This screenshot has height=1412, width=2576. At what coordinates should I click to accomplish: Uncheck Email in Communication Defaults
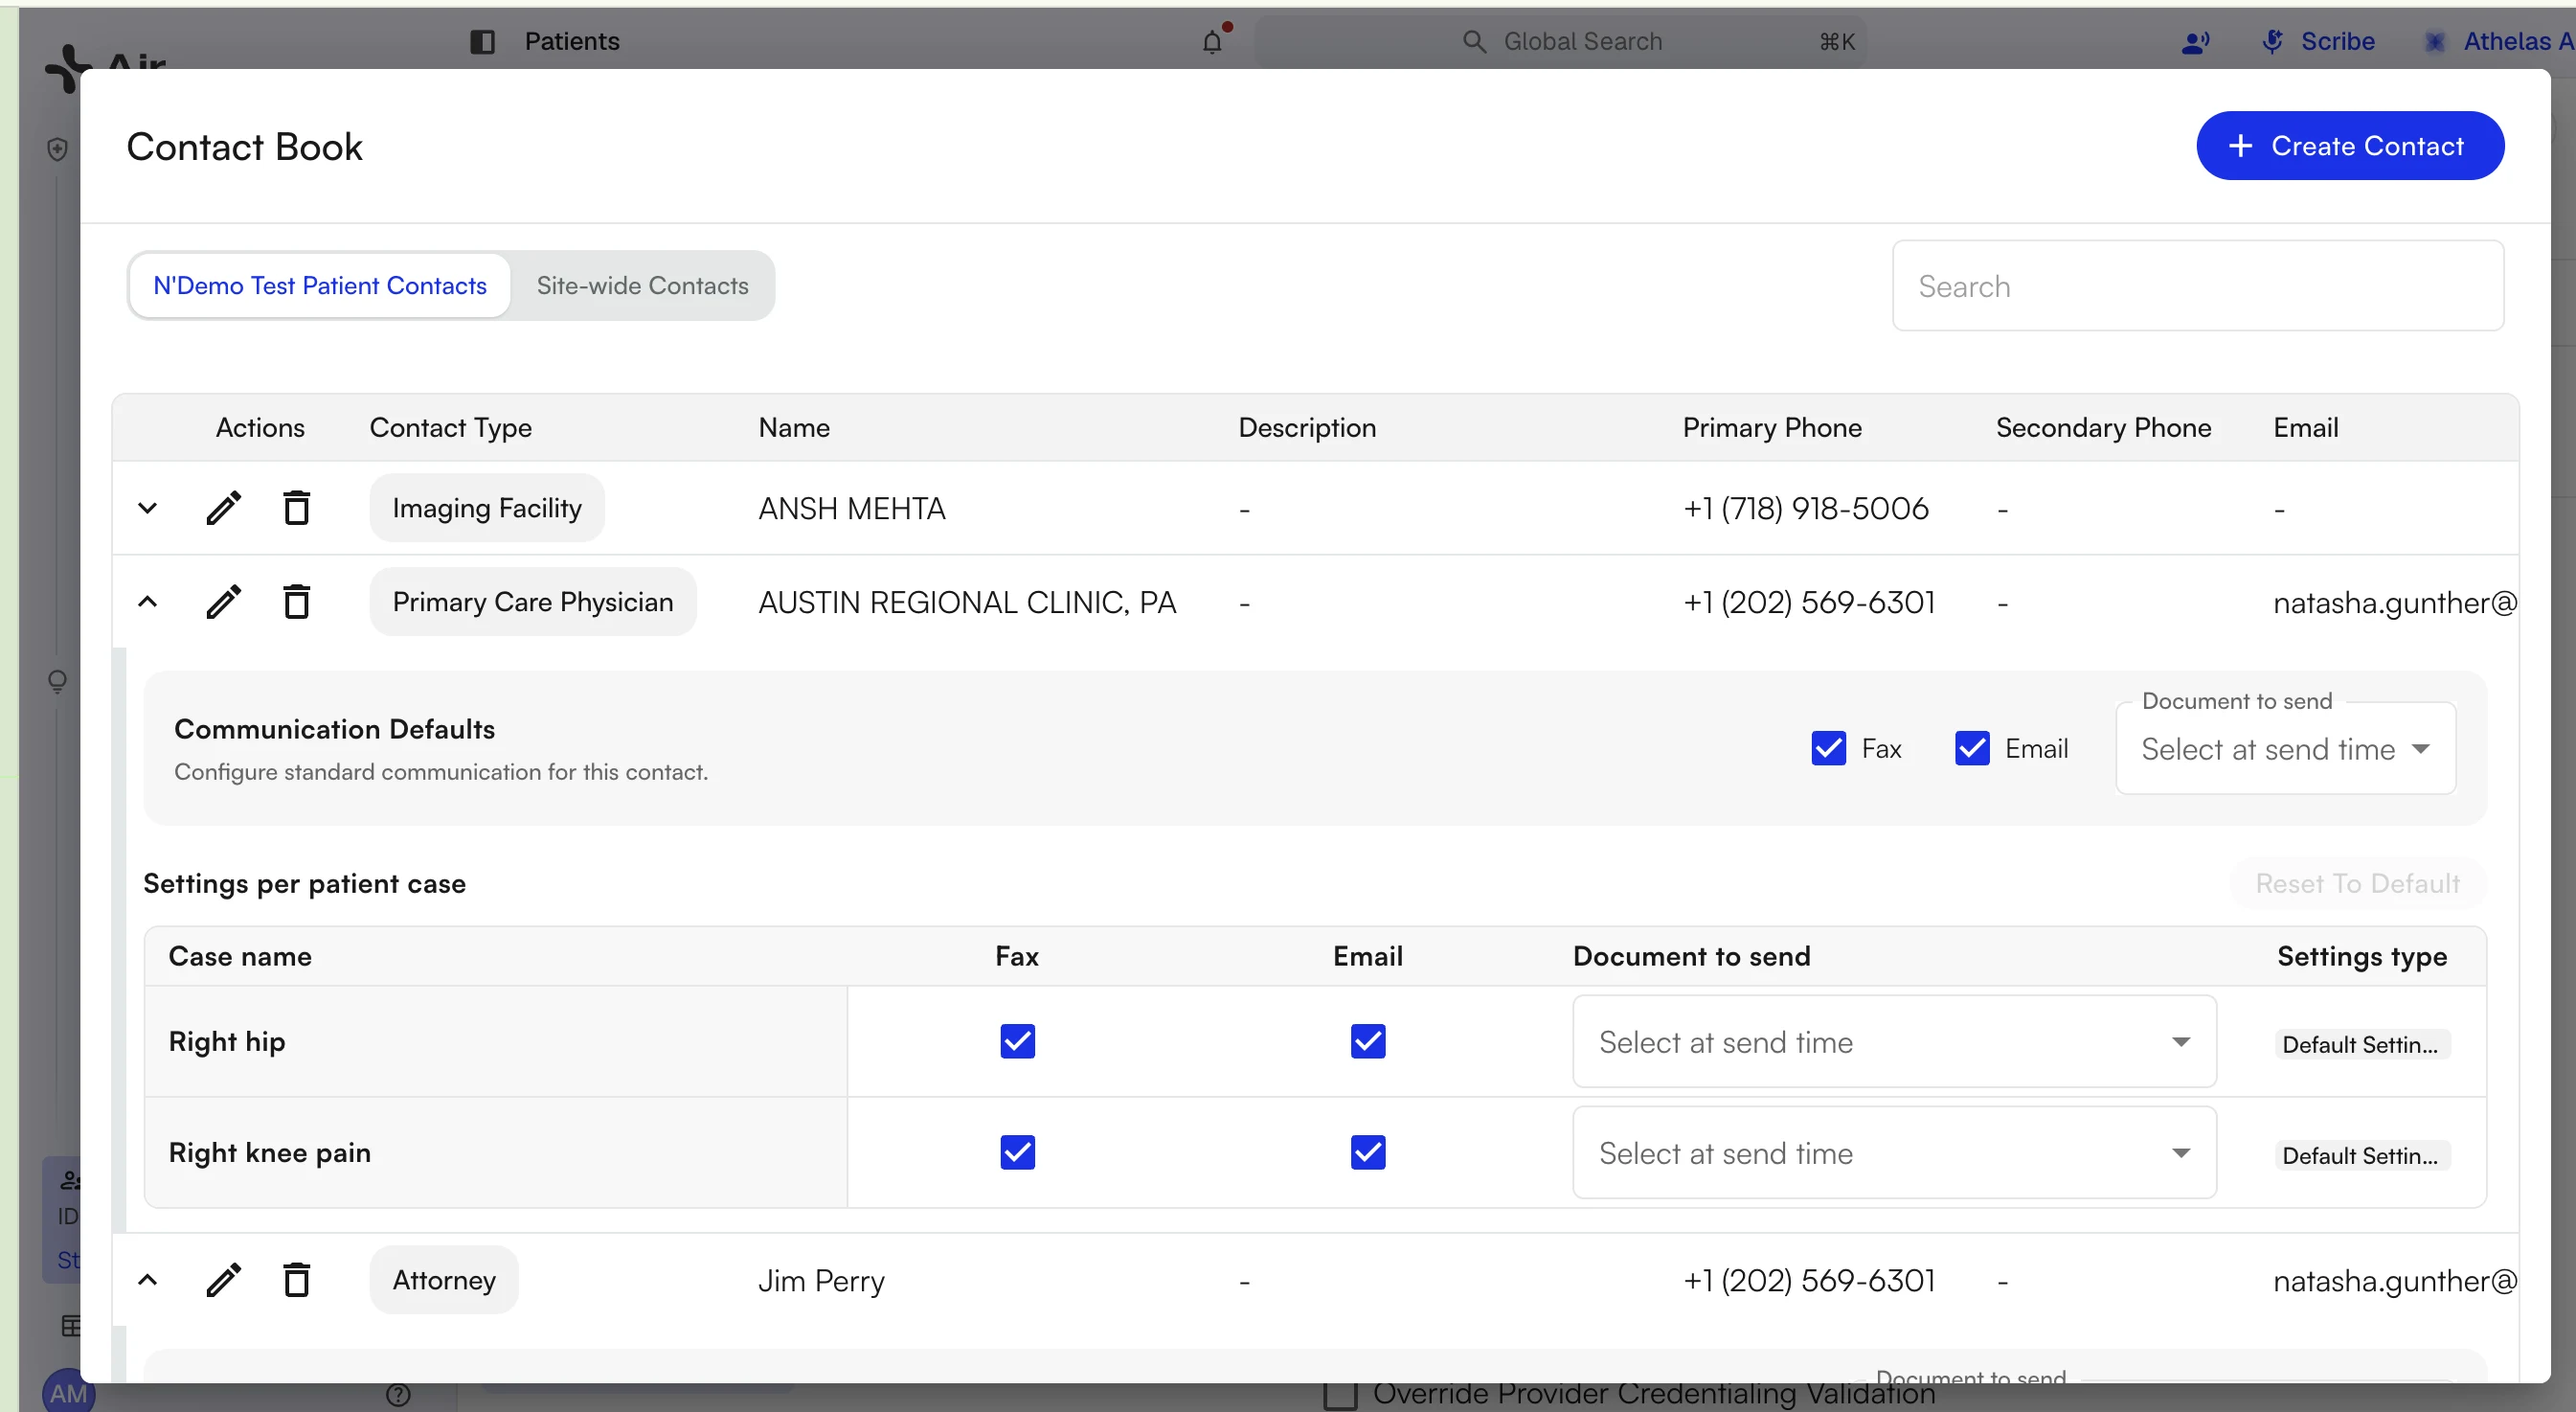click(x=1972, y=748)
